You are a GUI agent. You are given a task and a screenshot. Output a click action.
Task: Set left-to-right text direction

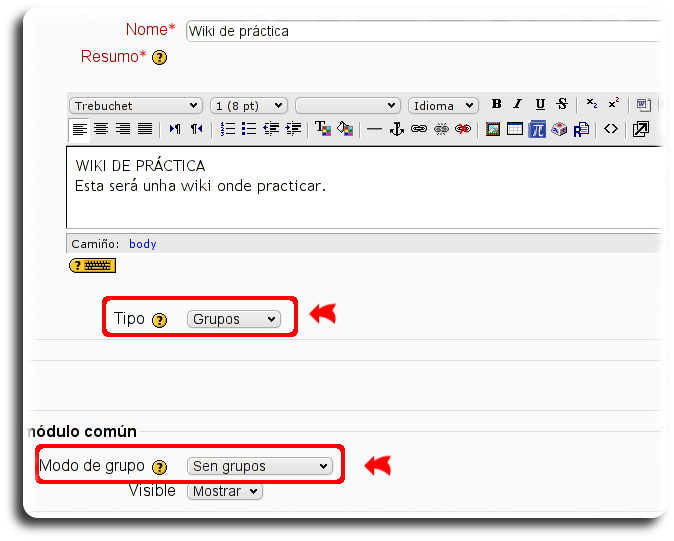(x=175, y=129)
